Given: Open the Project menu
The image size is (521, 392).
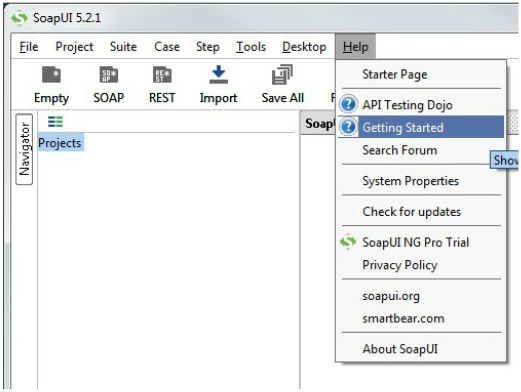Looking at the screenshot, I should pyautogui.click(x=74, y=47).
